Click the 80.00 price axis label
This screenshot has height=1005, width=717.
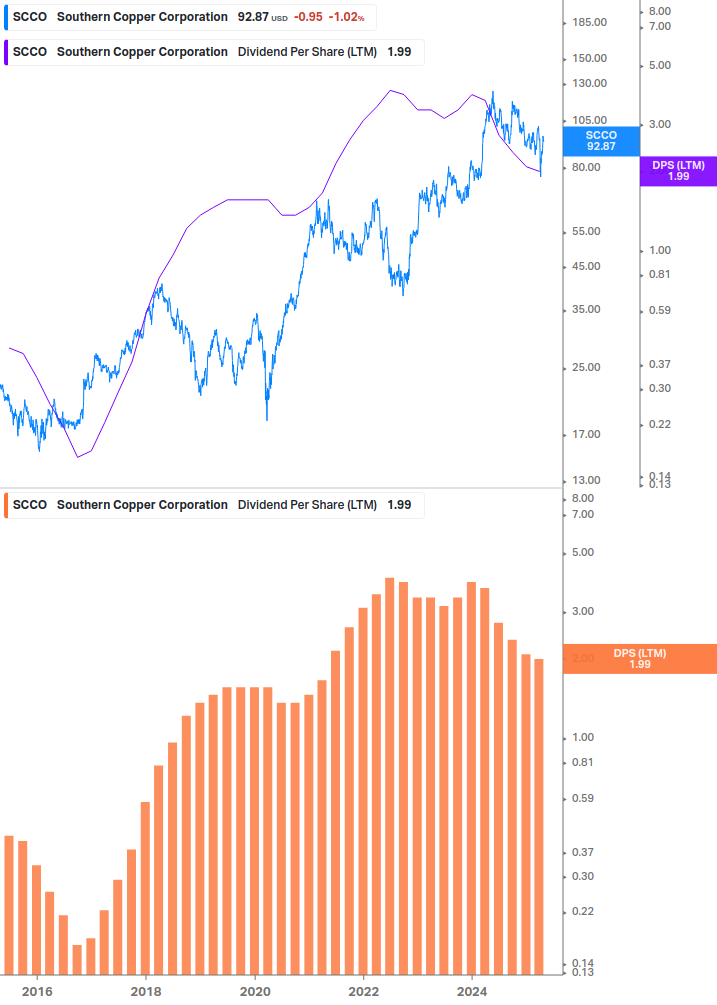[586, 167]
